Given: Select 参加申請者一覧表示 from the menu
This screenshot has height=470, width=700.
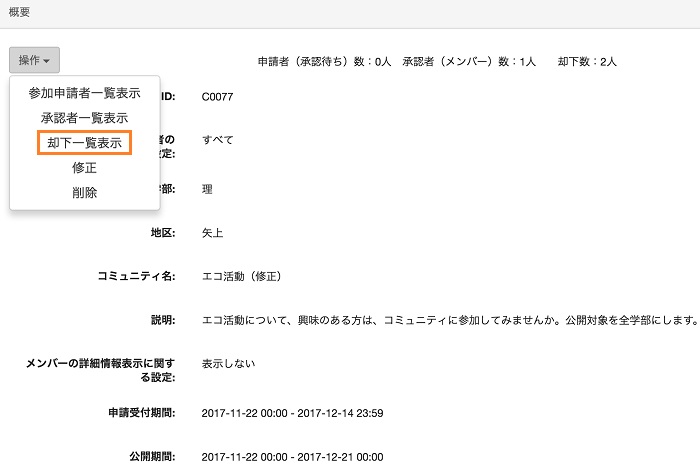Looking at the screenshot, I should pos(84,93).
